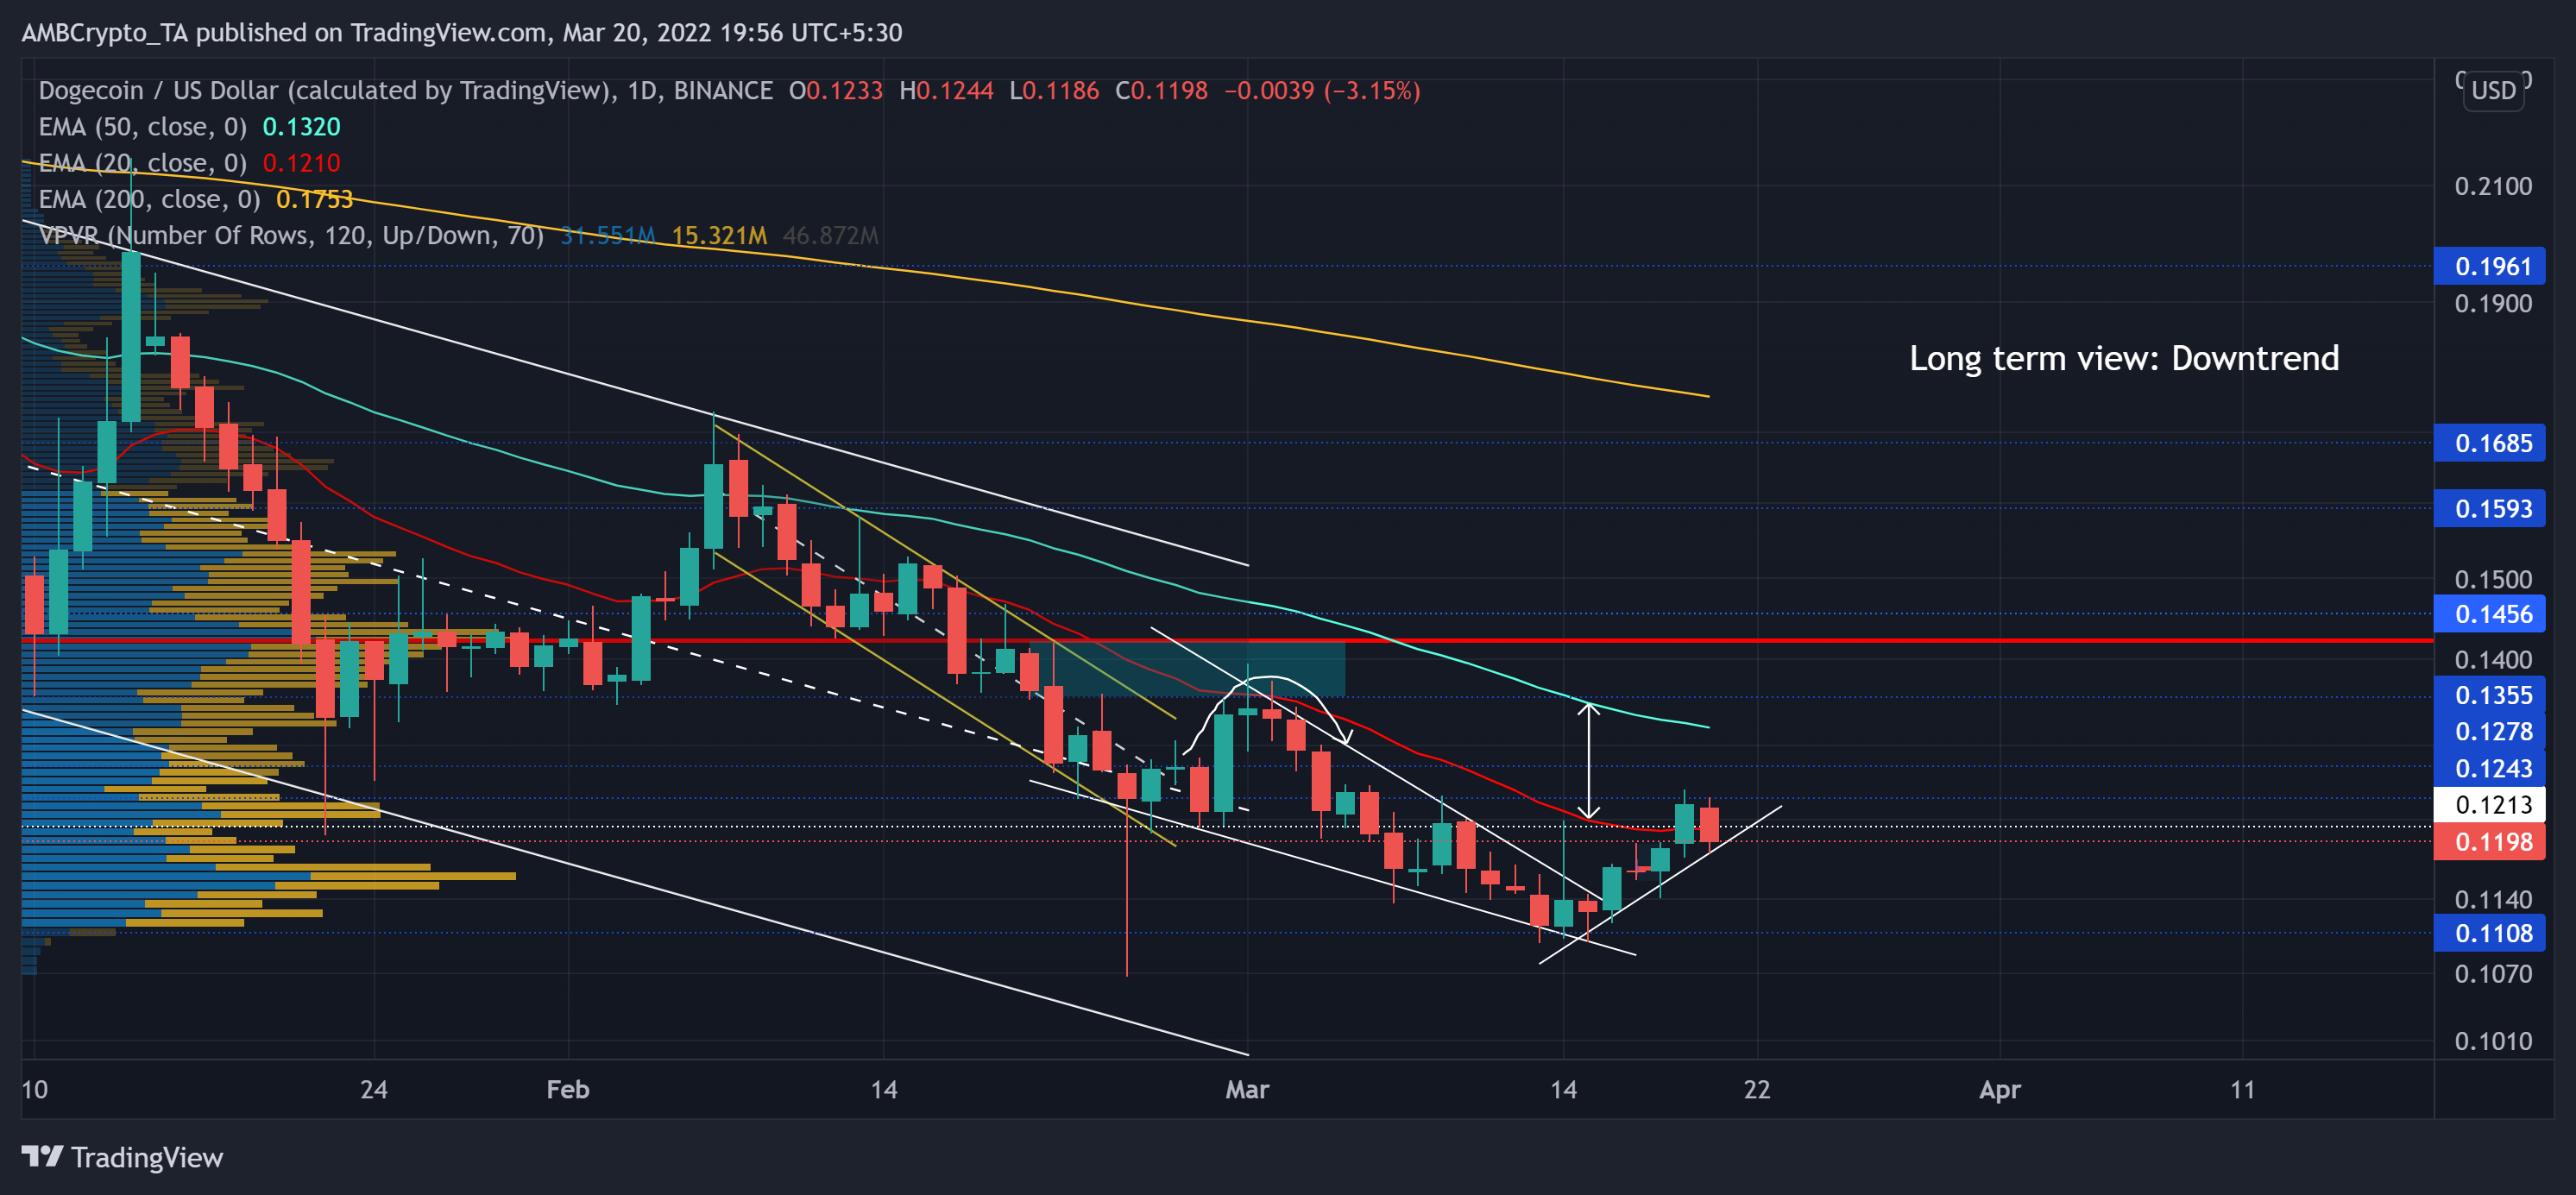Click the white double-headed arrow near EMA 50
This screenshot has height=1195, width=2576.
[1588, 761]
